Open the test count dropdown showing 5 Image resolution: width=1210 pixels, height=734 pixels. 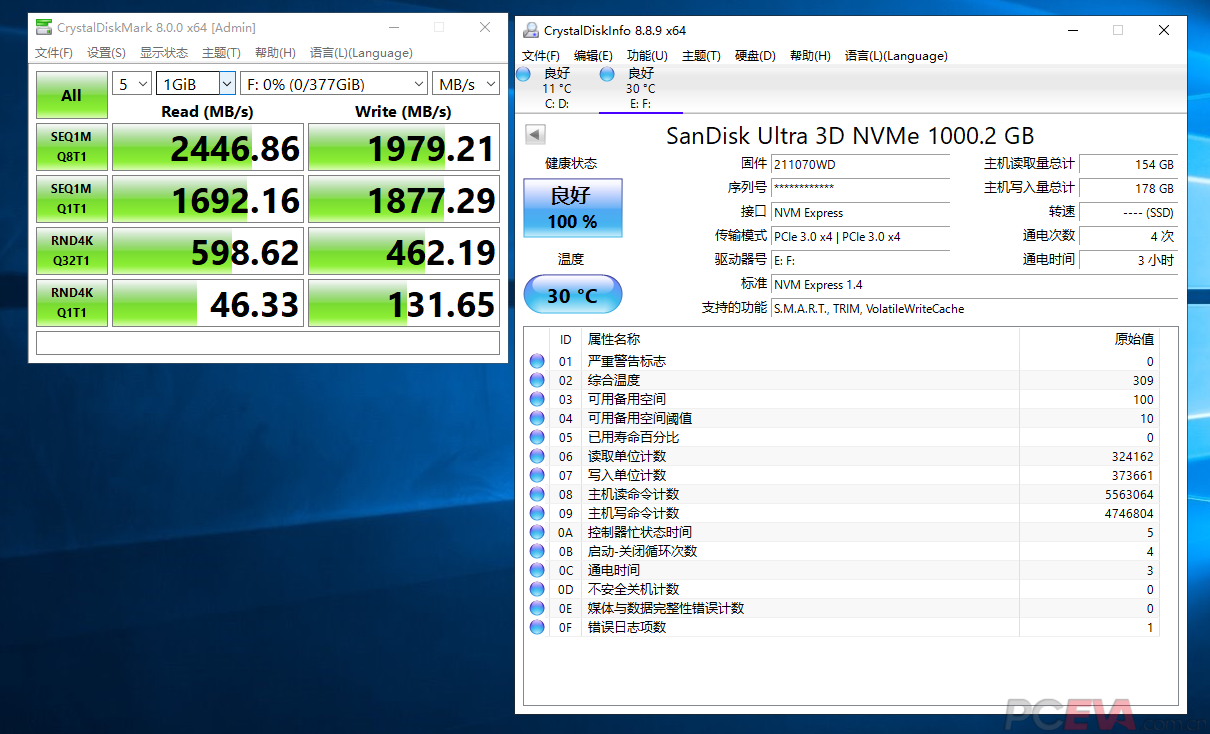132,84
